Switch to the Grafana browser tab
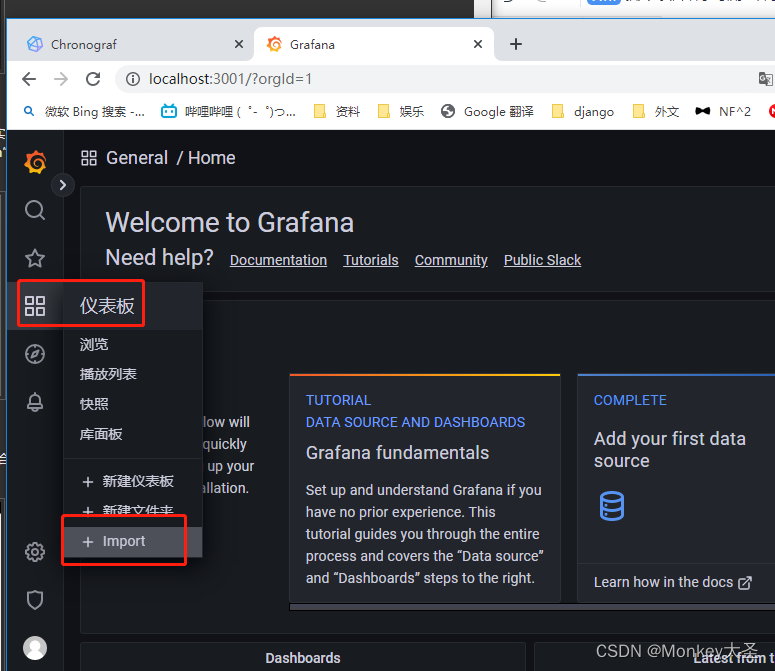The width and height of the screenshot is (775, 671). [x=372, y=44]
